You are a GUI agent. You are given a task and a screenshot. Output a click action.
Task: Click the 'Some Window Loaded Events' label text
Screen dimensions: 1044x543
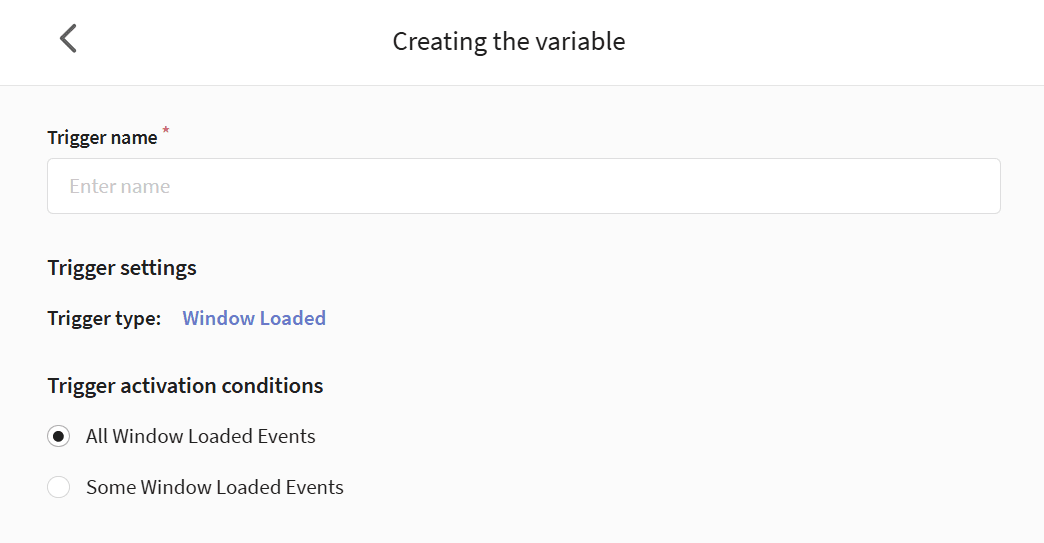click(x=214, y=487)
